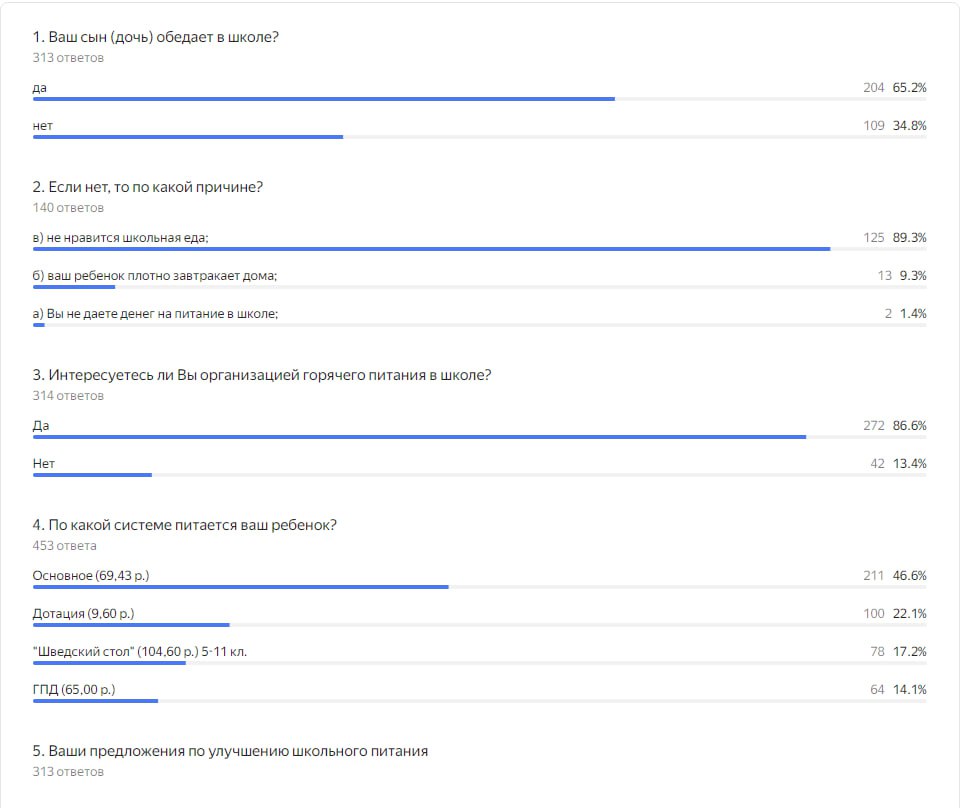Click the "140 ответов" response count
This screenshot has width=960, height=808.
tap(68, 208)
